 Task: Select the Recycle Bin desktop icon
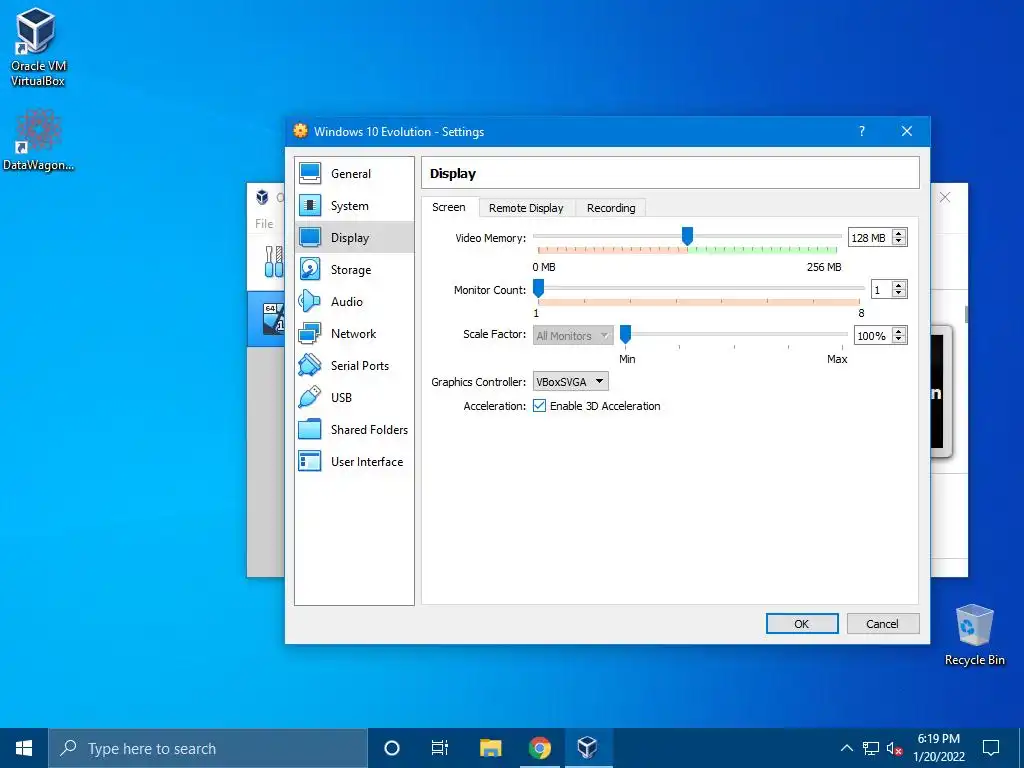[x=974, y=635]
